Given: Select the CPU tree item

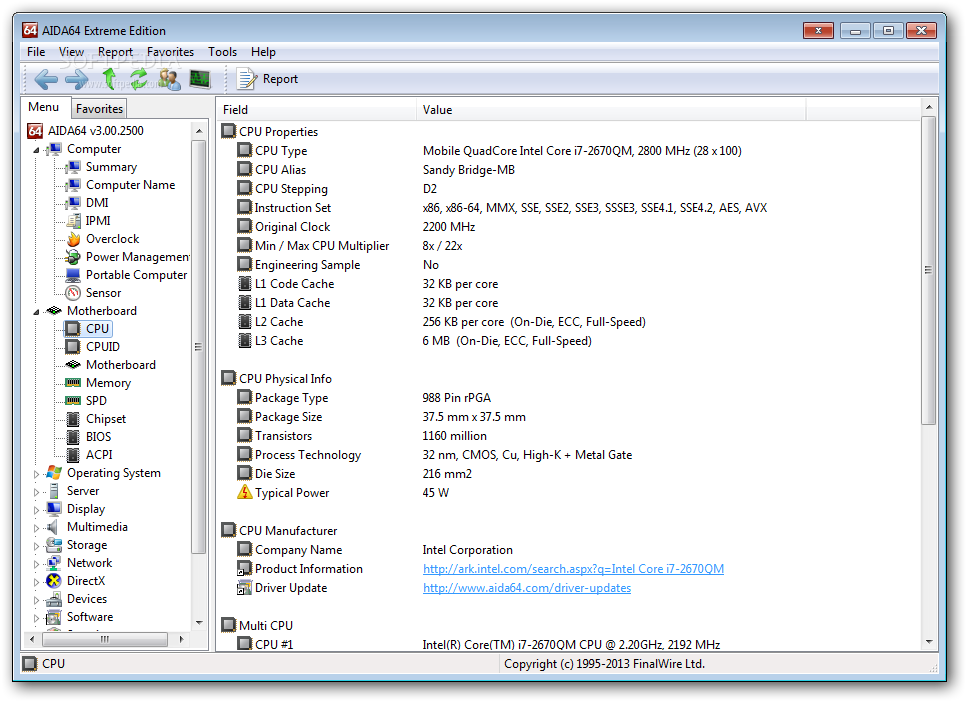Looking at the screenshot, I should [88, 329].
